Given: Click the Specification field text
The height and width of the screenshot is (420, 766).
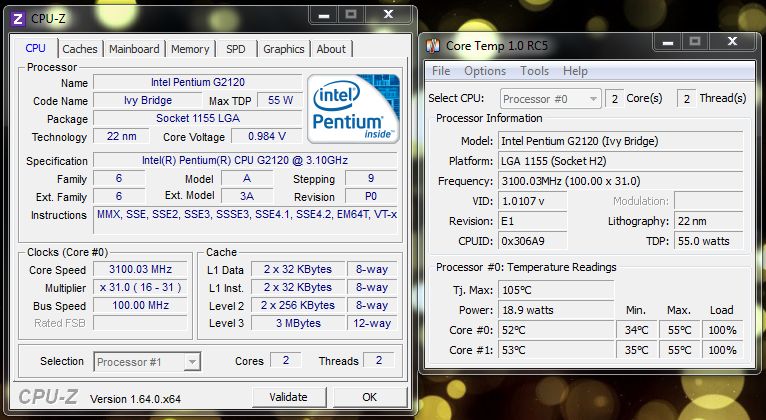Looking at the screenshot, I should pos(245,160).
